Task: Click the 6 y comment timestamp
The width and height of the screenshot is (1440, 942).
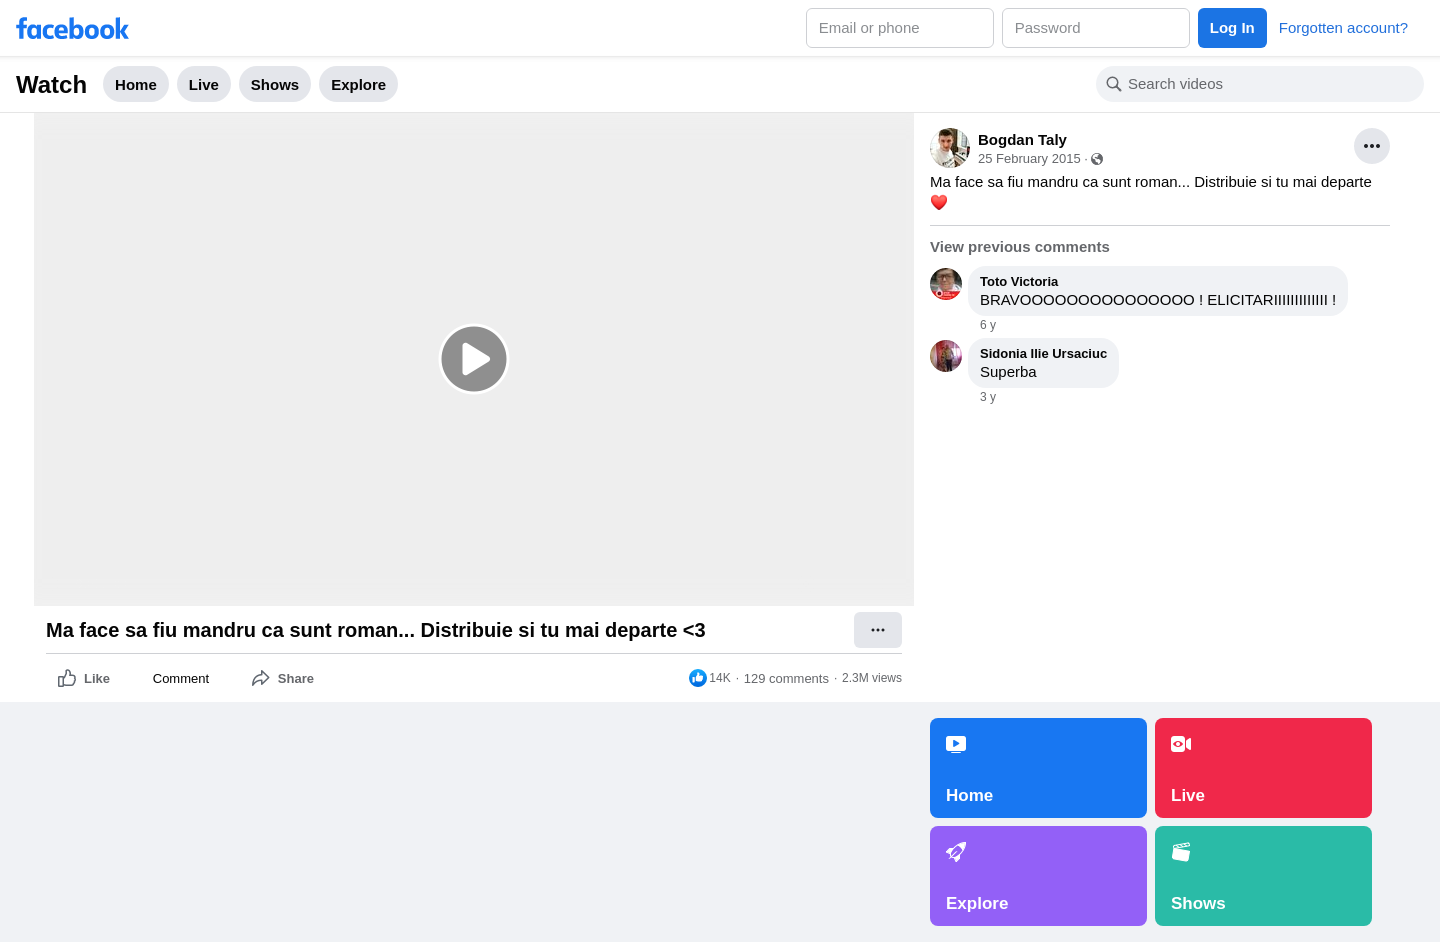Action: pos(988,325)
